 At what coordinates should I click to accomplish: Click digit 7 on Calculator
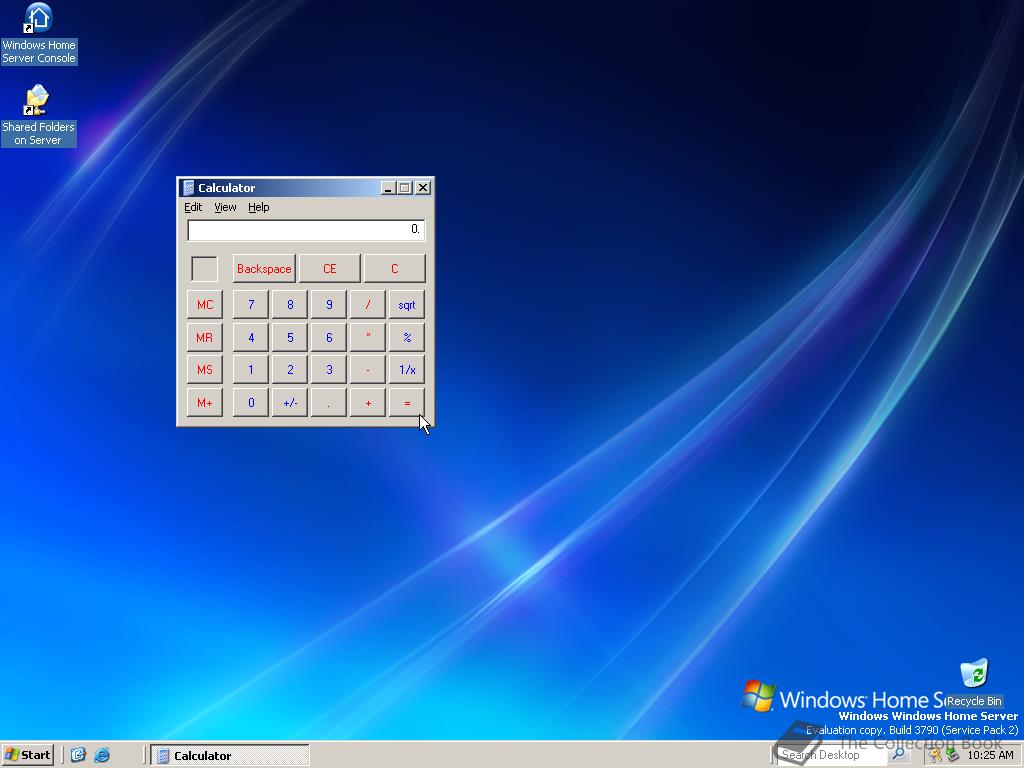[x=251, y=304]
